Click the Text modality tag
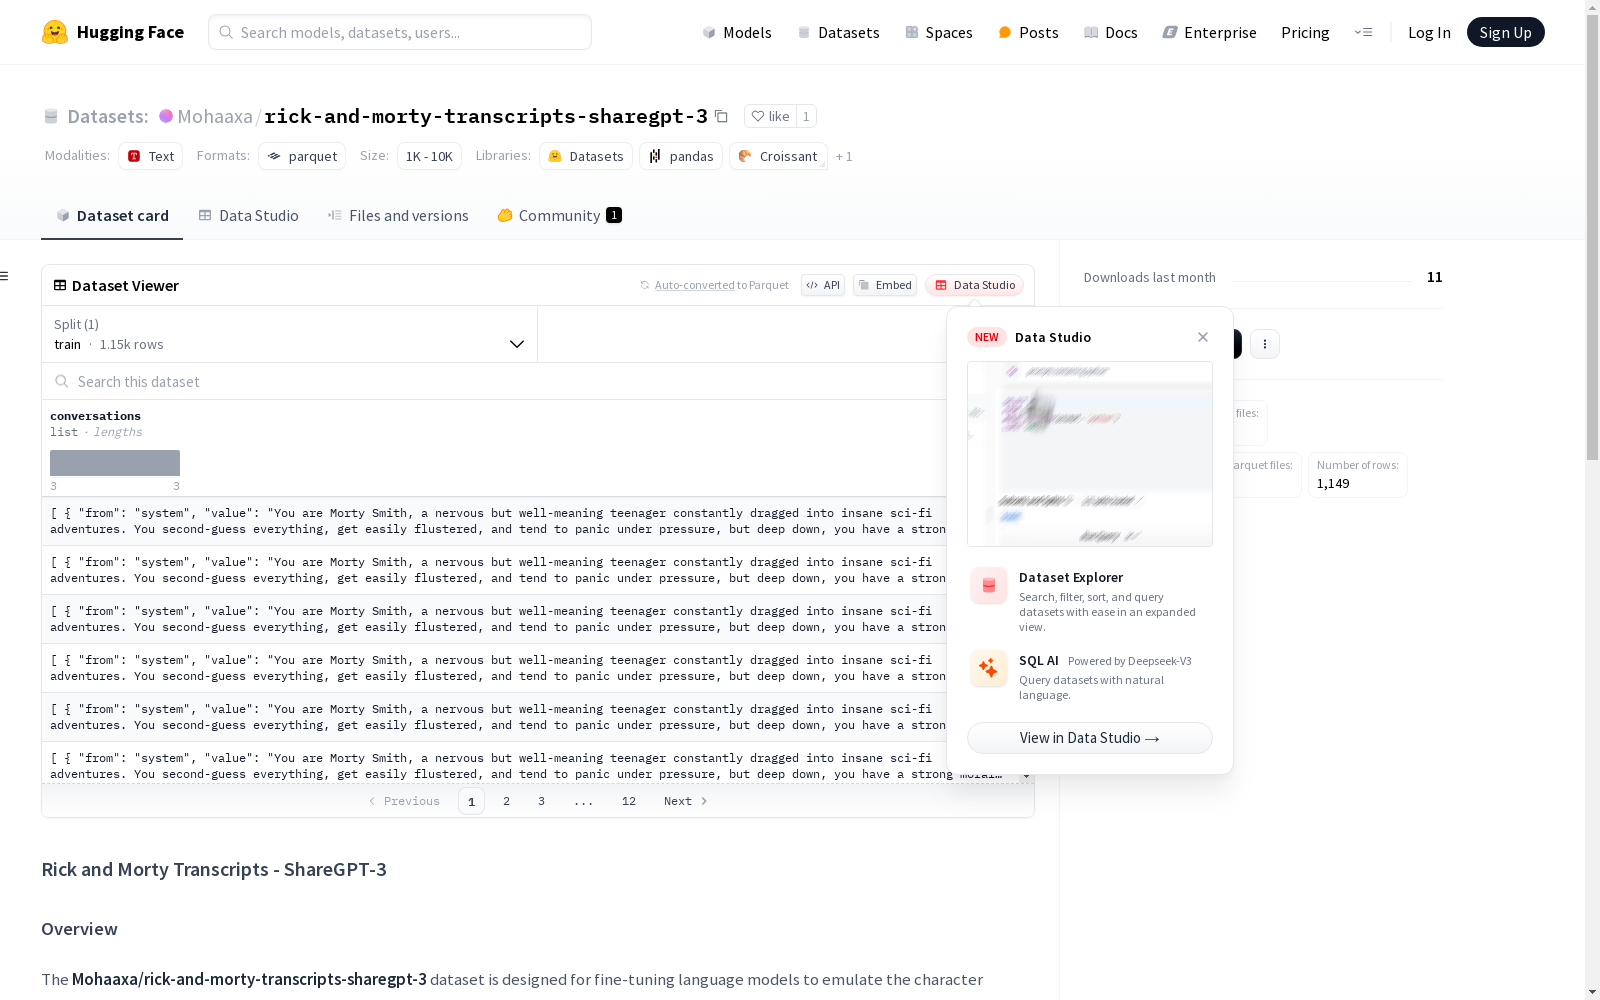The width and height of the screenshot is (1600, 1000). click(150, 156)
